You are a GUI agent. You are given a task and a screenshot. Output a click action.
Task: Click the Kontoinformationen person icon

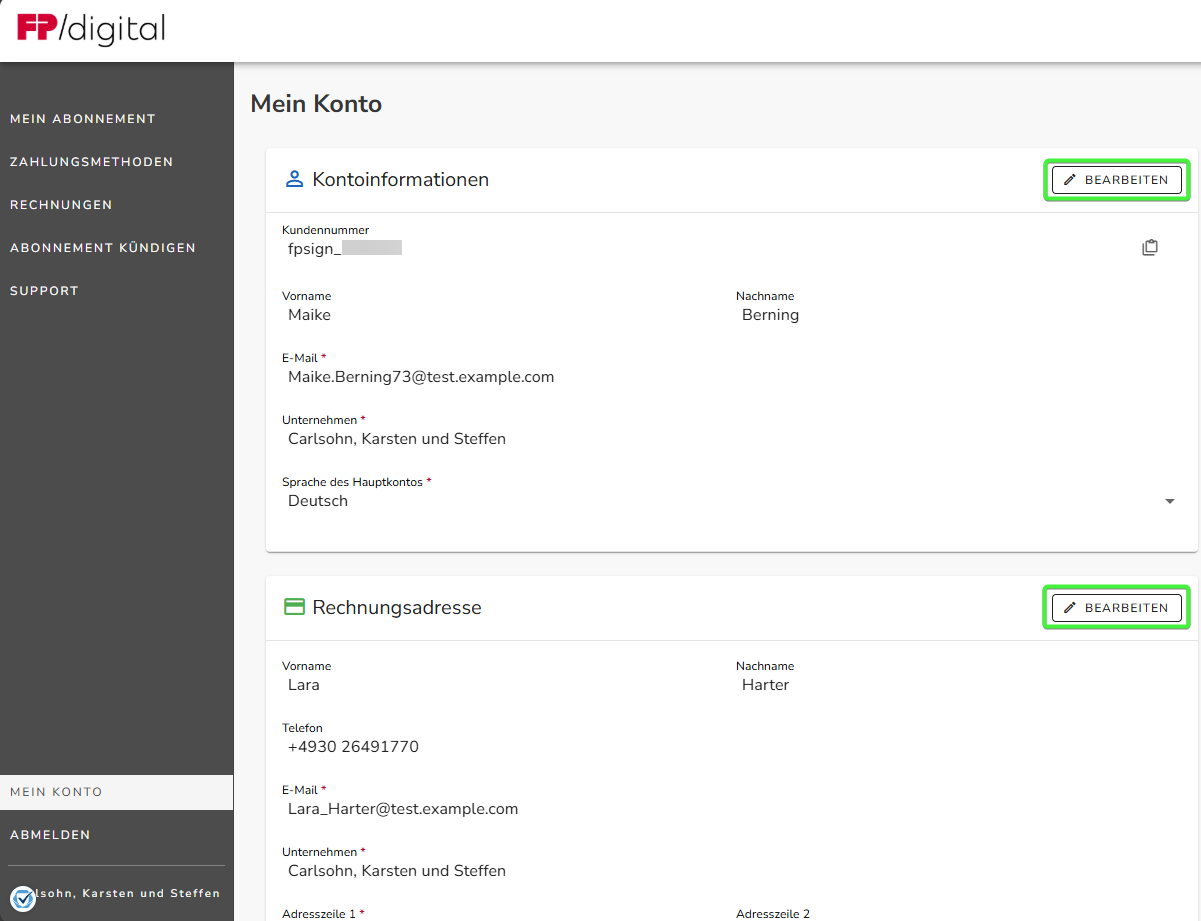[x=294, y=180]
